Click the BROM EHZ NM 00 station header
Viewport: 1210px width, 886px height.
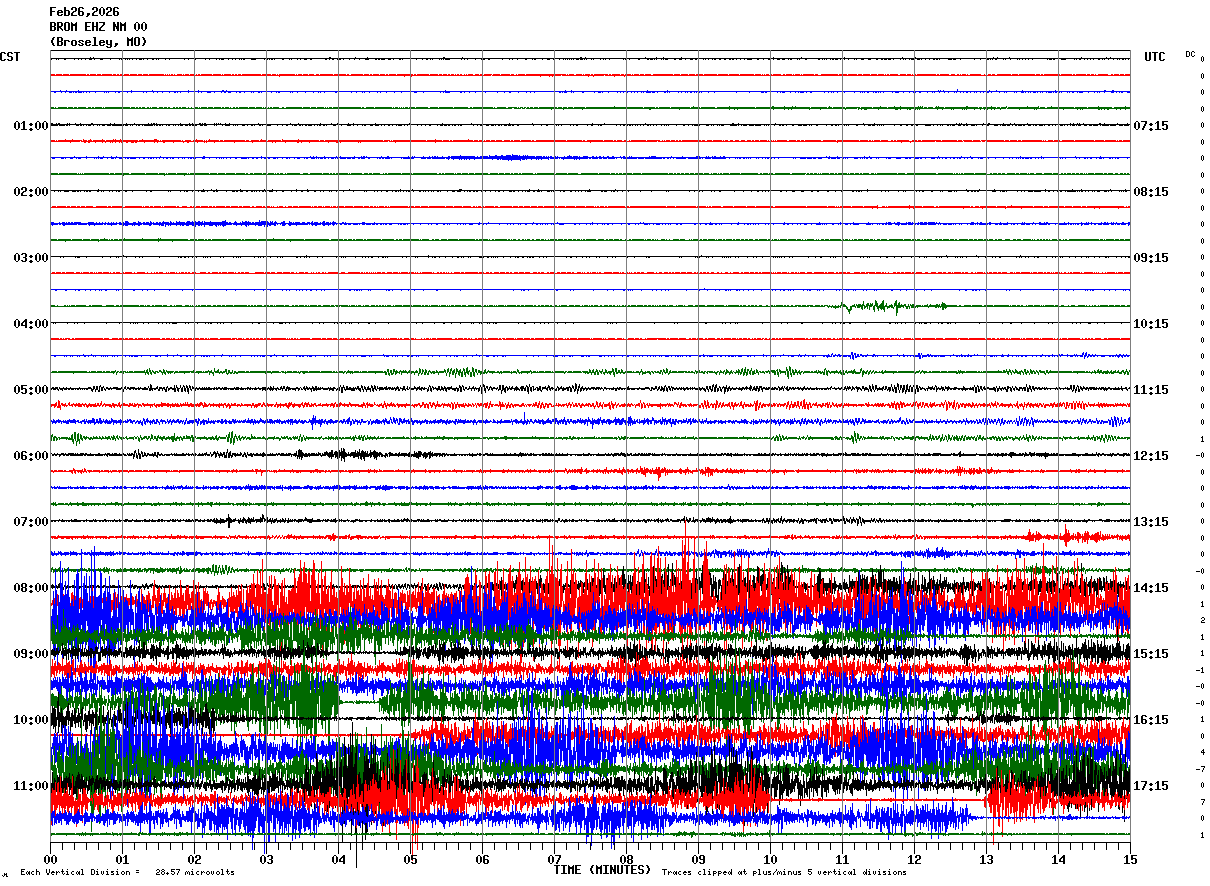[x=98, y=27]
